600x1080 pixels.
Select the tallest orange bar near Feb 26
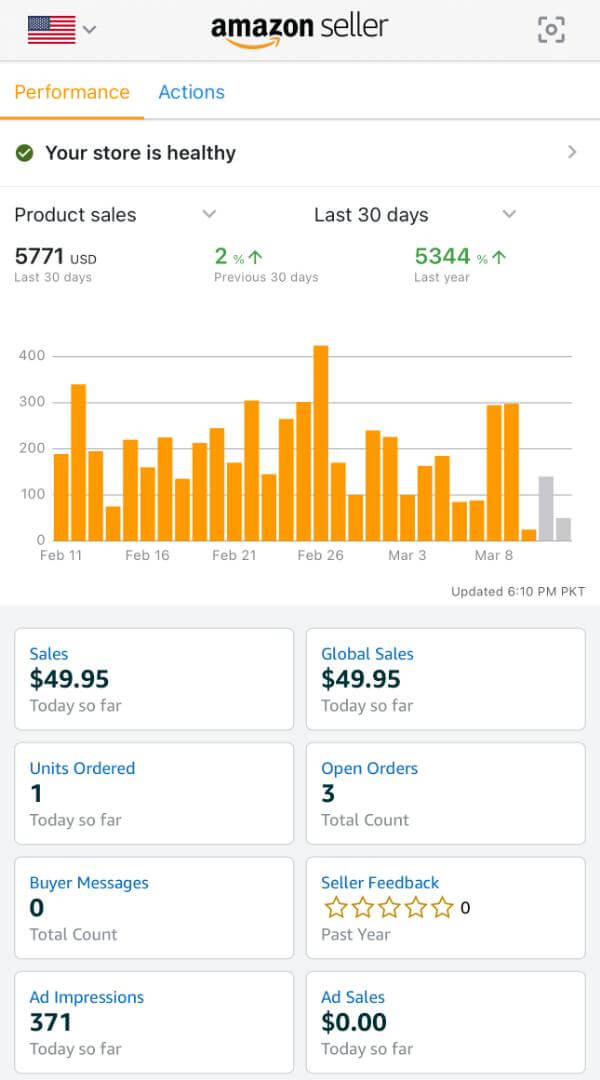click(x=321, y=443)
